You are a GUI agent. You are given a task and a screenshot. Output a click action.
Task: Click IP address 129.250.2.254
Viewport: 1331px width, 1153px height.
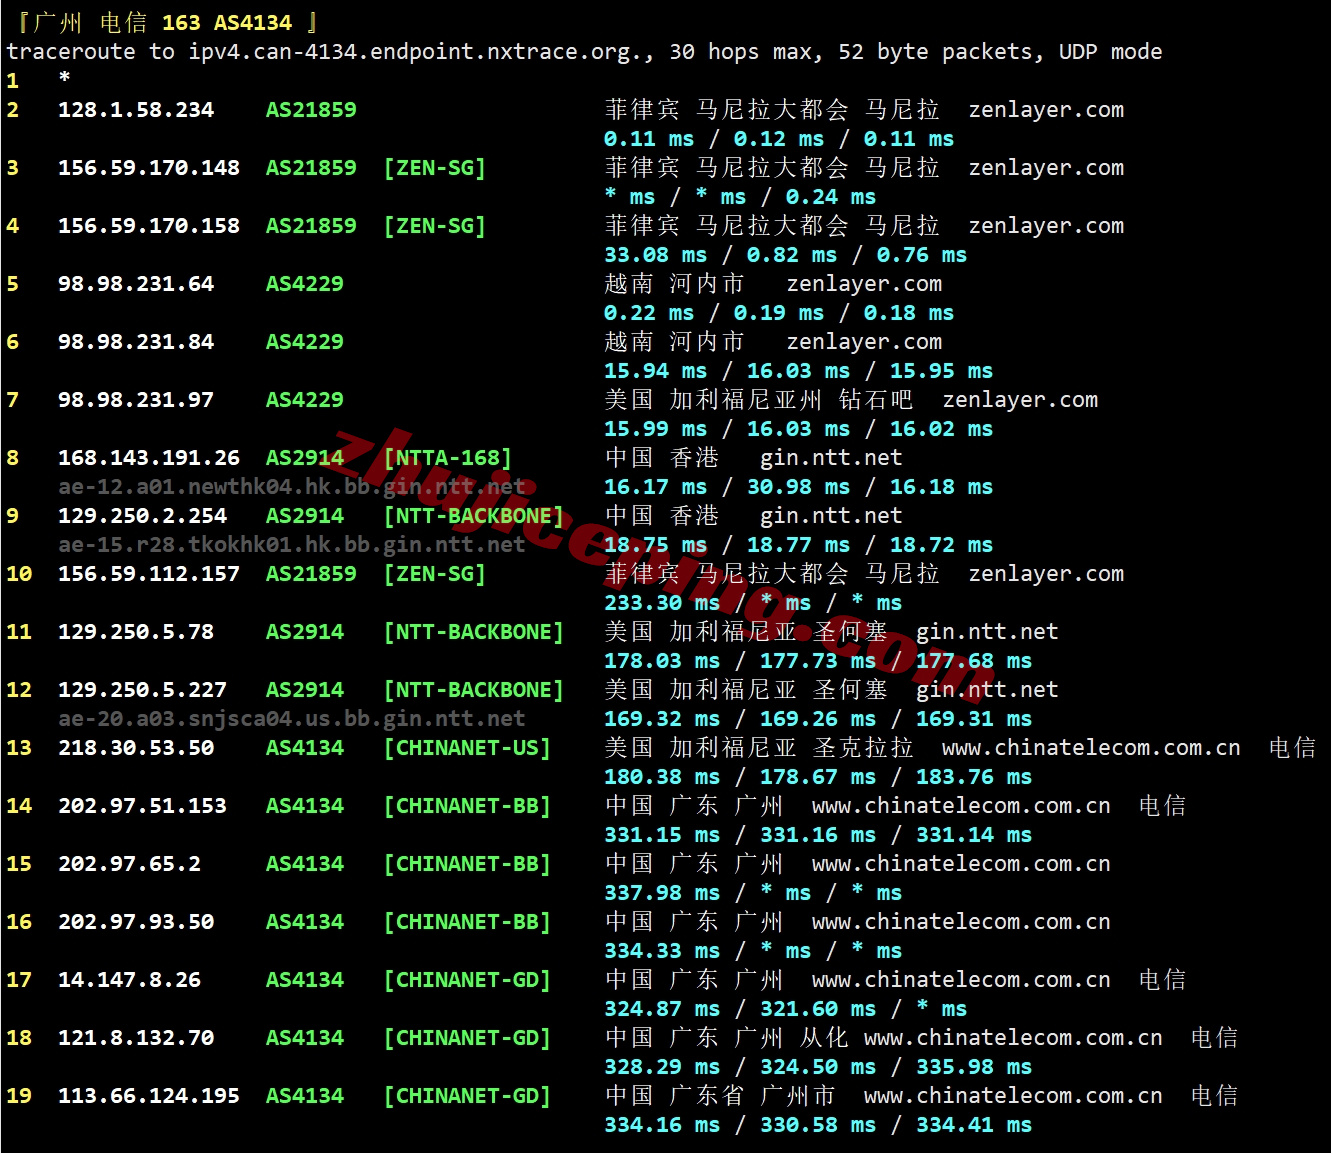pyautogui.click(x=143, y=516)
